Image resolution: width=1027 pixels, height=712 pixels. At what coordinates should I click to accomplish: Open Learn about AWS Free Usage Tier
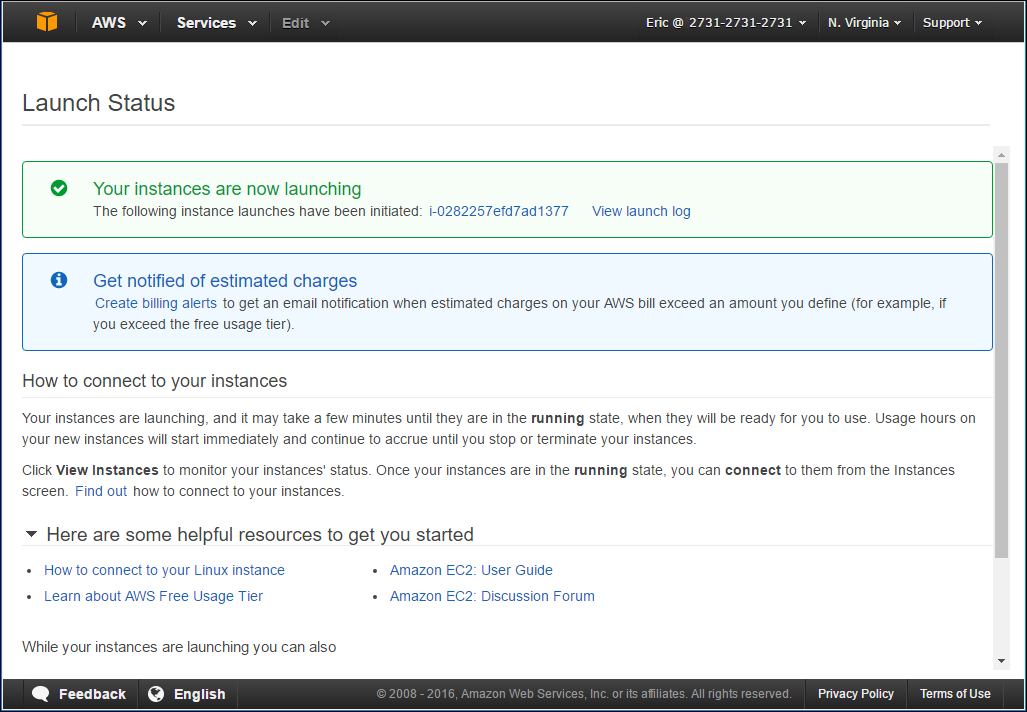pos(153,596)
